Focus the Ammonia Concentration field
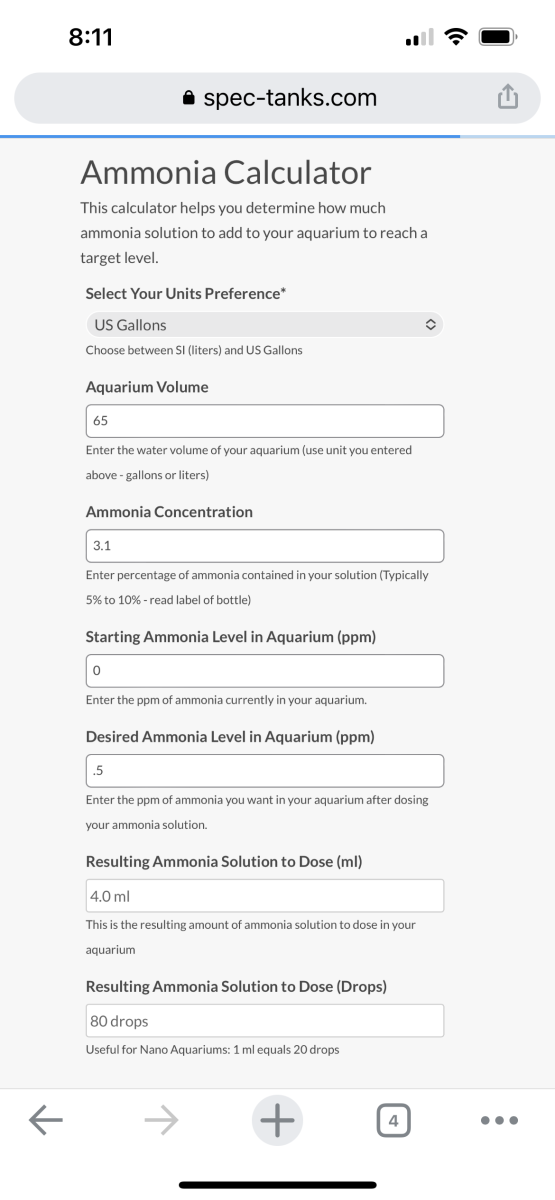Screen dimensions: 555x1200 264,546
